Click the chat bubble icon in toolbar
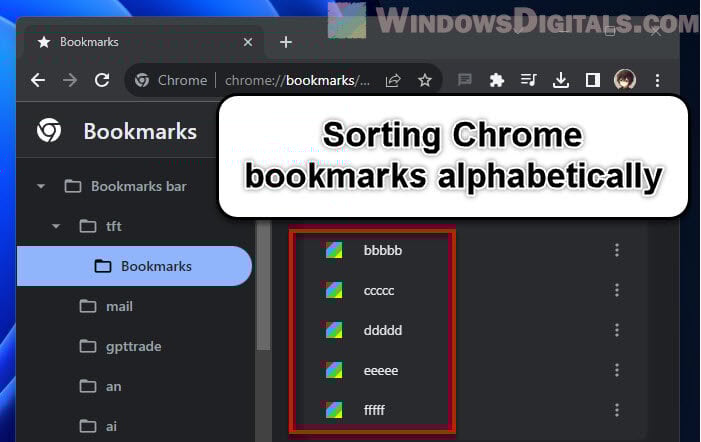This screenshot has width=701, height=442. pos(465,80)
